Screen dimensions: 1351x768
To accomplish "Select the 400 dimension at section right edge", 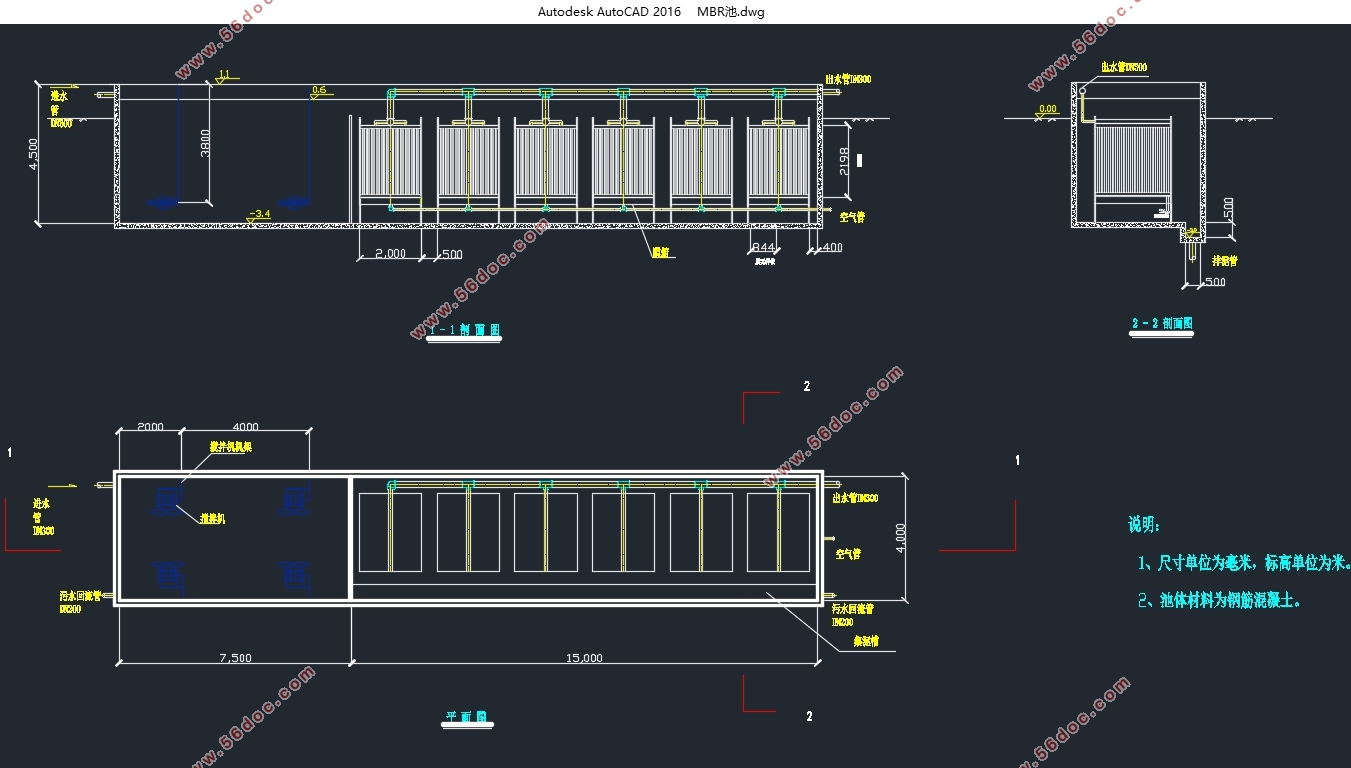I will [833, 247].
